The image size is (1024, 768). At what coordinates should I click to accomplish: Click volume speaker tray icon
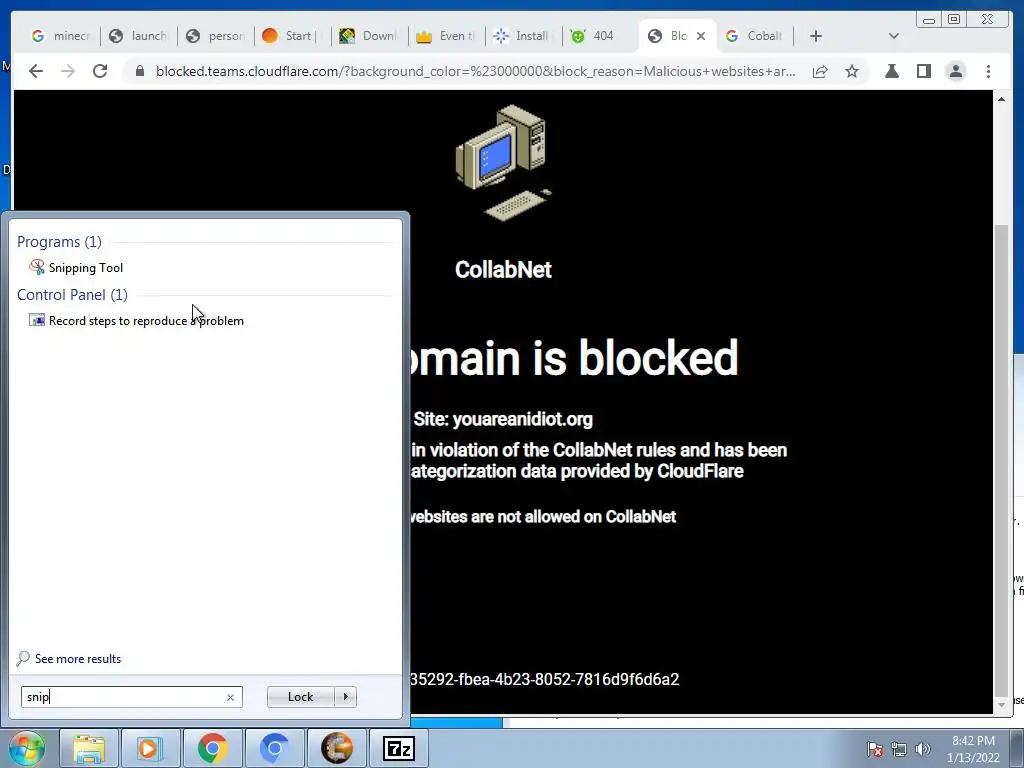922,749
